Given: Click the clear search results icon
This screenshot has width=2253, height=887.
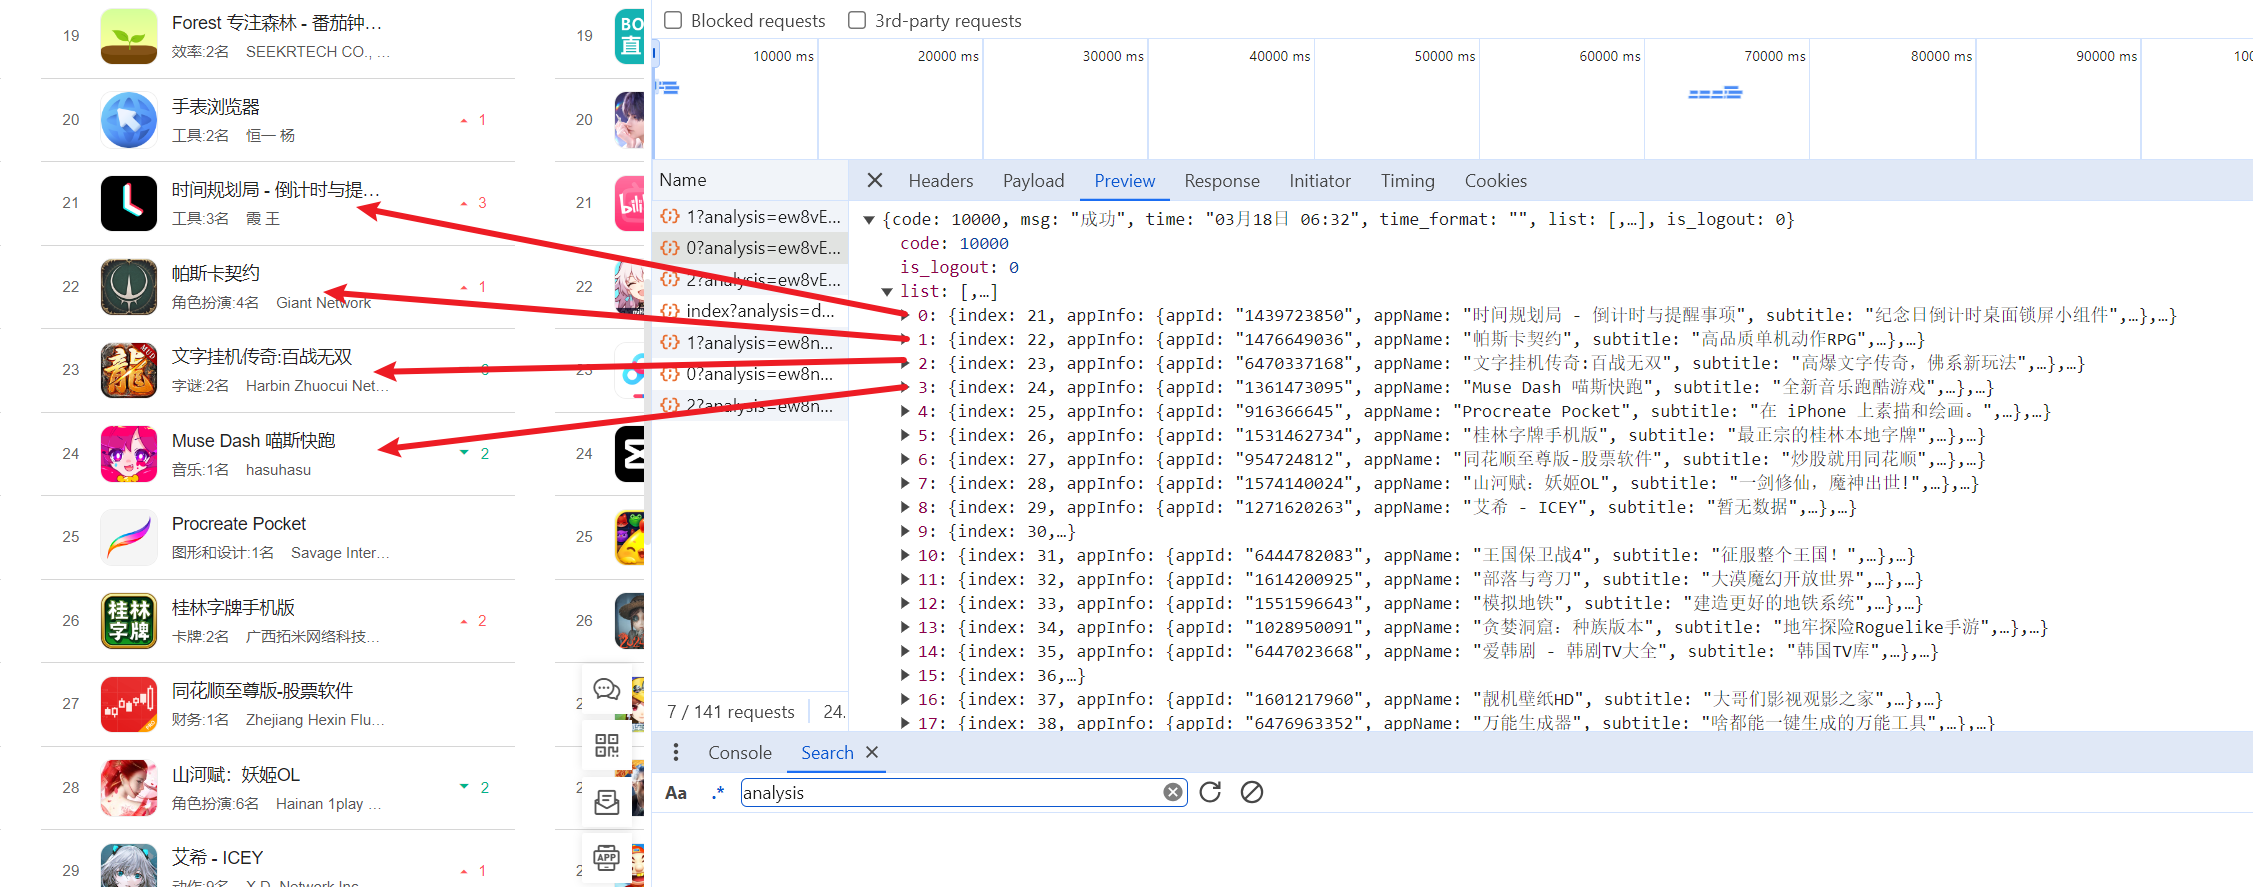Looking at the screenshot, I should tap(1252, 792).
